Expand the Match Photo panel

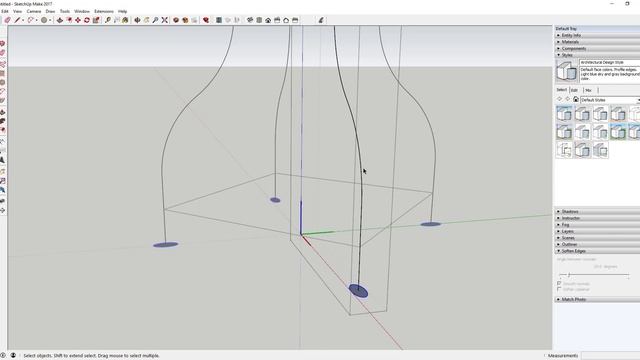tap(597, 299)
